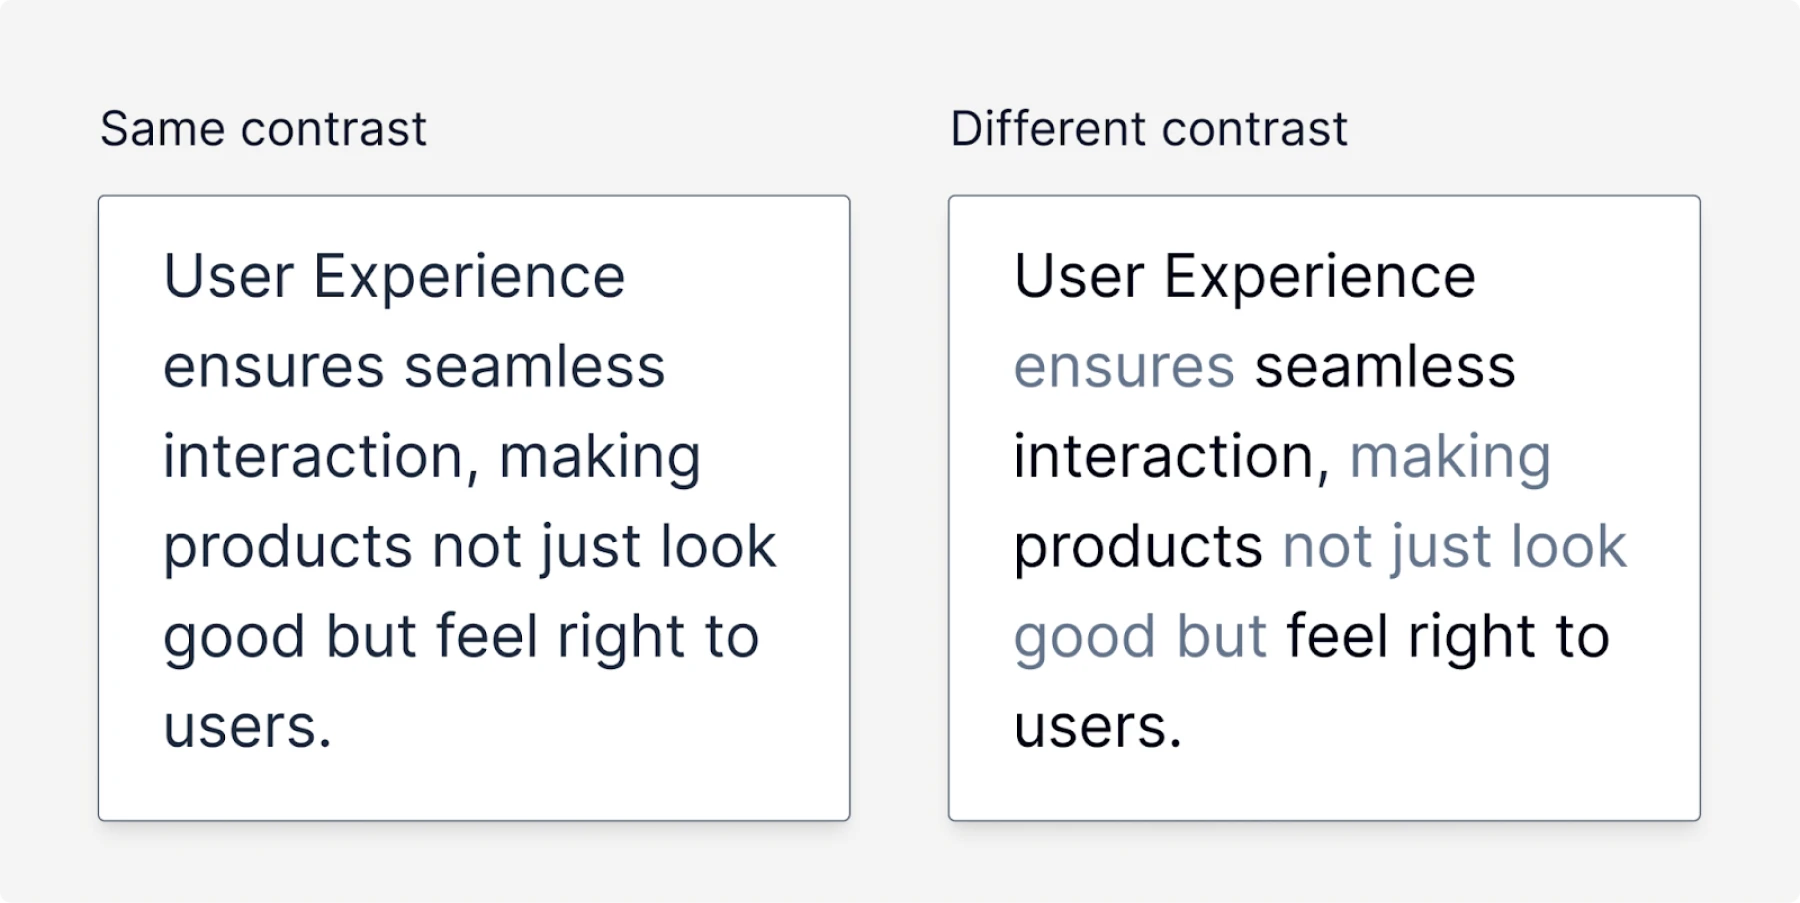Select the gray word "making"
This screenshot has height=903, width=1800.
point(1450,458)
